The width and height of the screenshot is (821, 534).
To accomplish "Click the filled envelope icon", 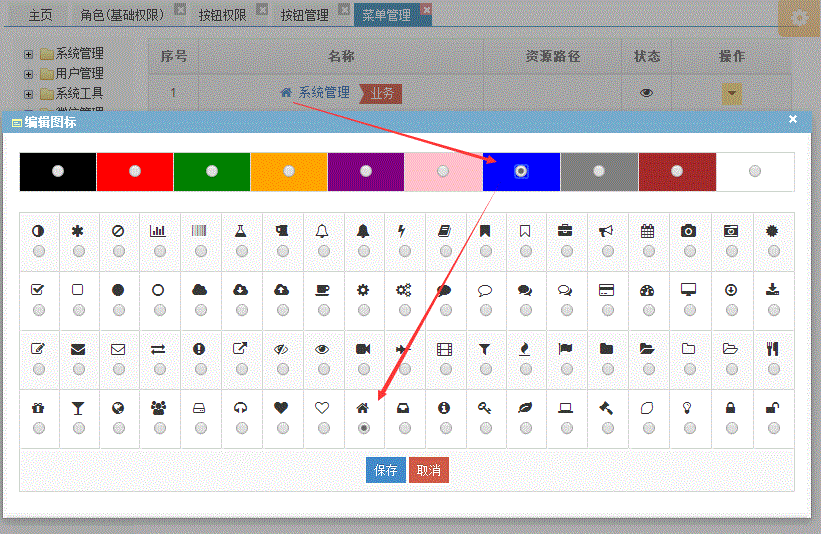I will [x=78, y=349].
